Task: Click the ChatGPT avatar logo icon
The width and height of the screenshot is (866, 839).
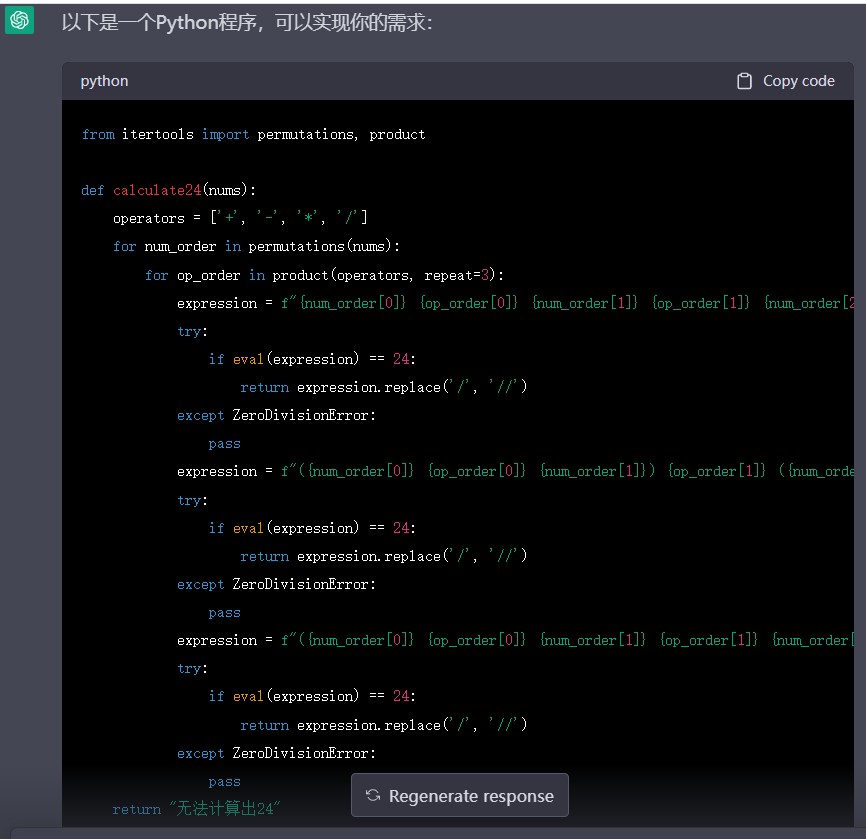Action: tap(19, 20)
